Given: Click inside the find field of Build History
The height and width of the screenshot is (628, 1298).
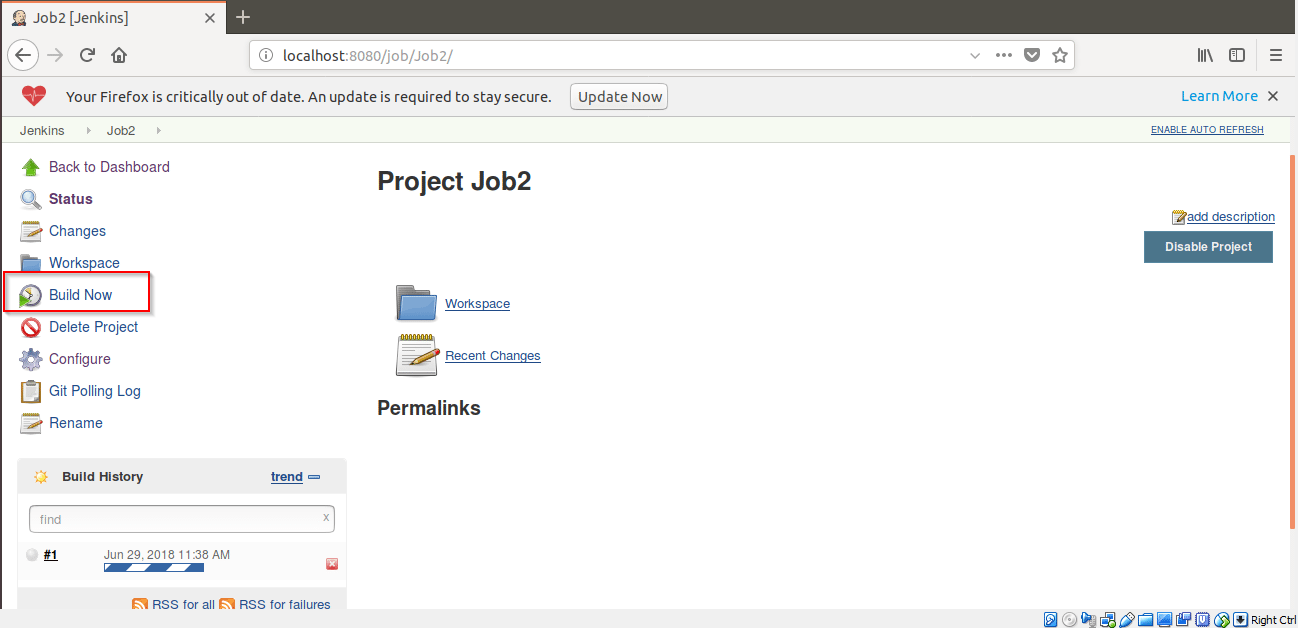Looking at the screenshot, I should [180, 518].
